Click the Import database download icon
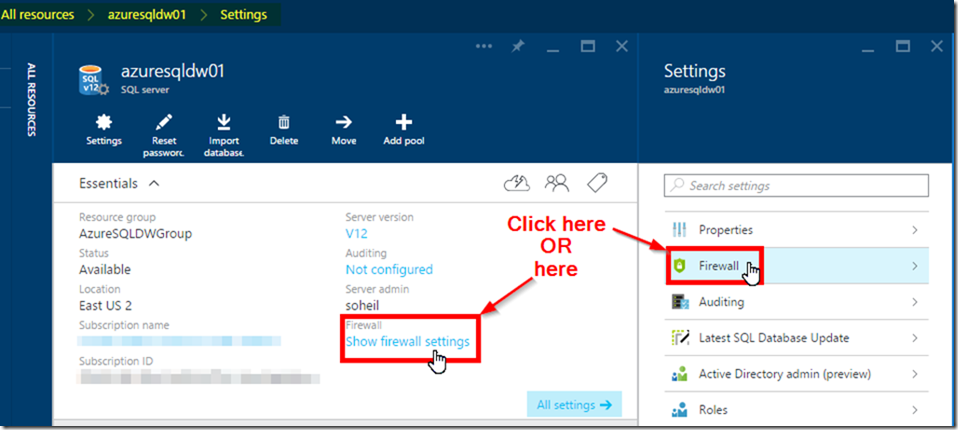 tap(224, 123)
